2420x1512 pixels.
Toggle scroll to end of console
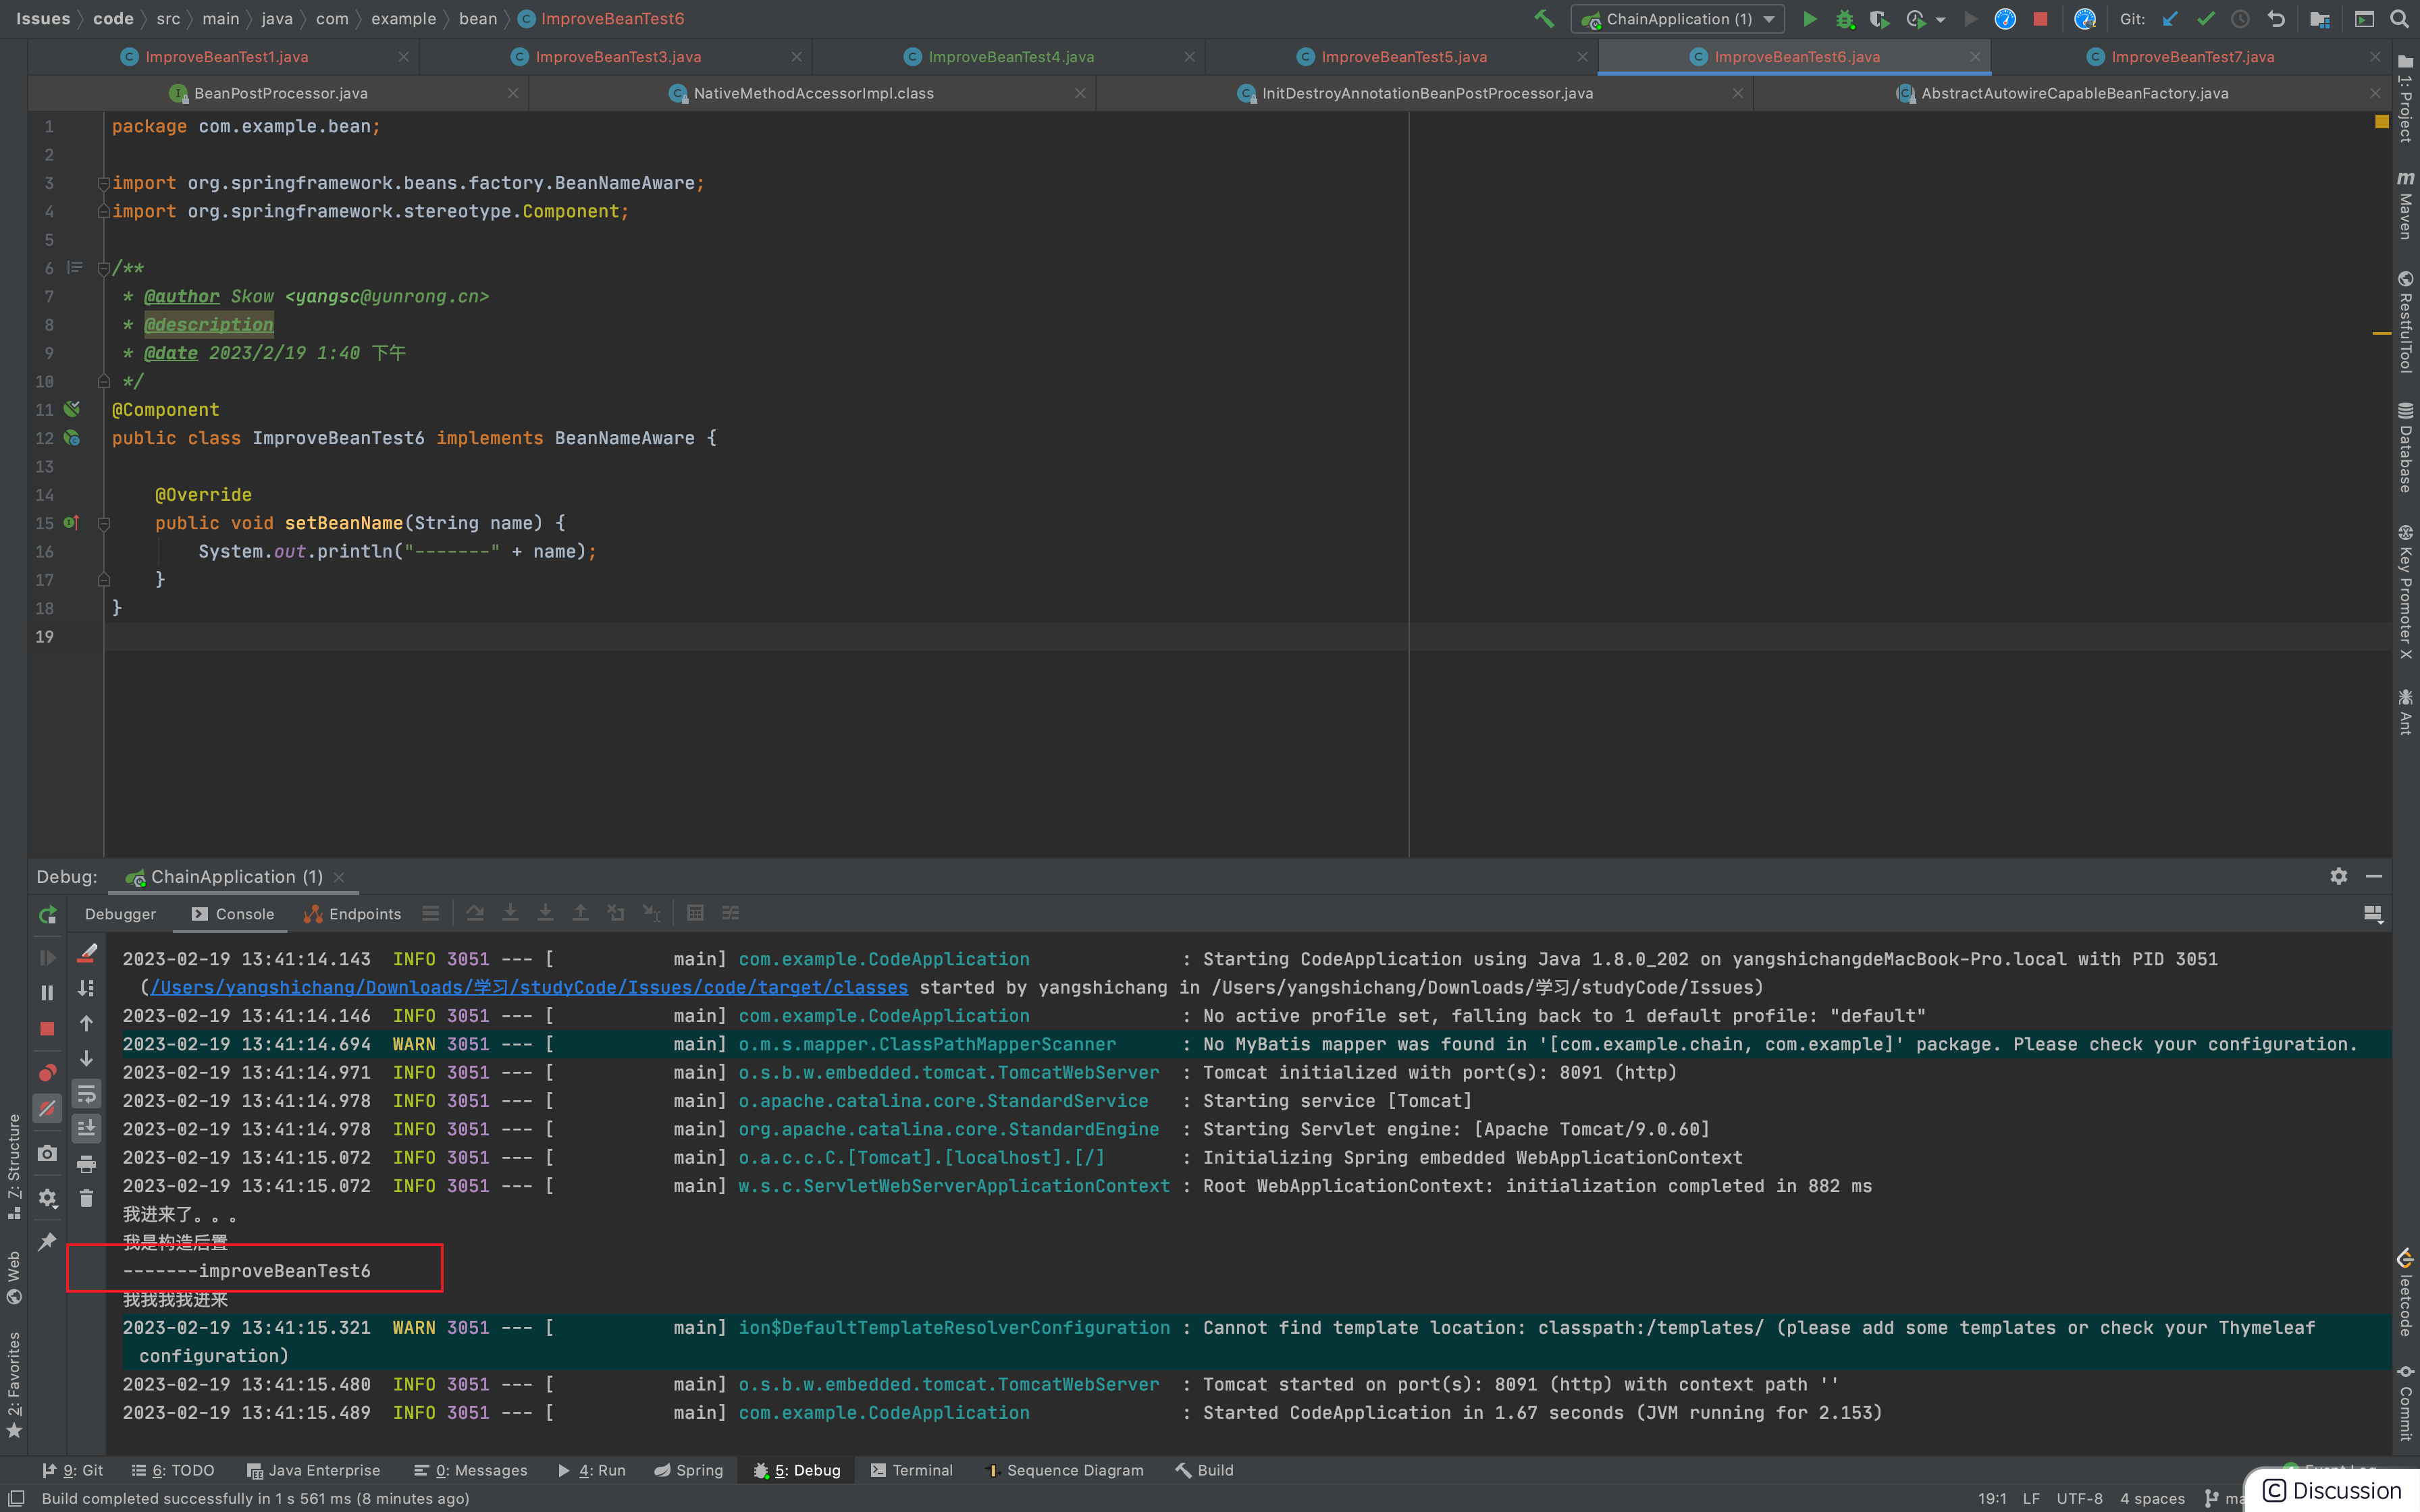coord(87,1128)
